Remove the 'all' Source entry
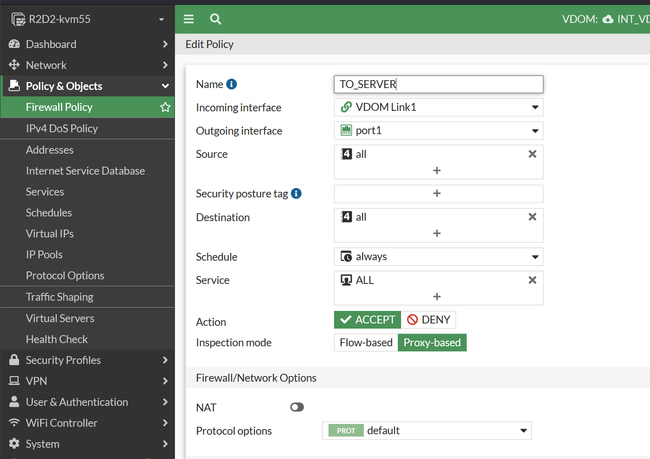Viewport: 650px width, 459px height. point(532,154)
